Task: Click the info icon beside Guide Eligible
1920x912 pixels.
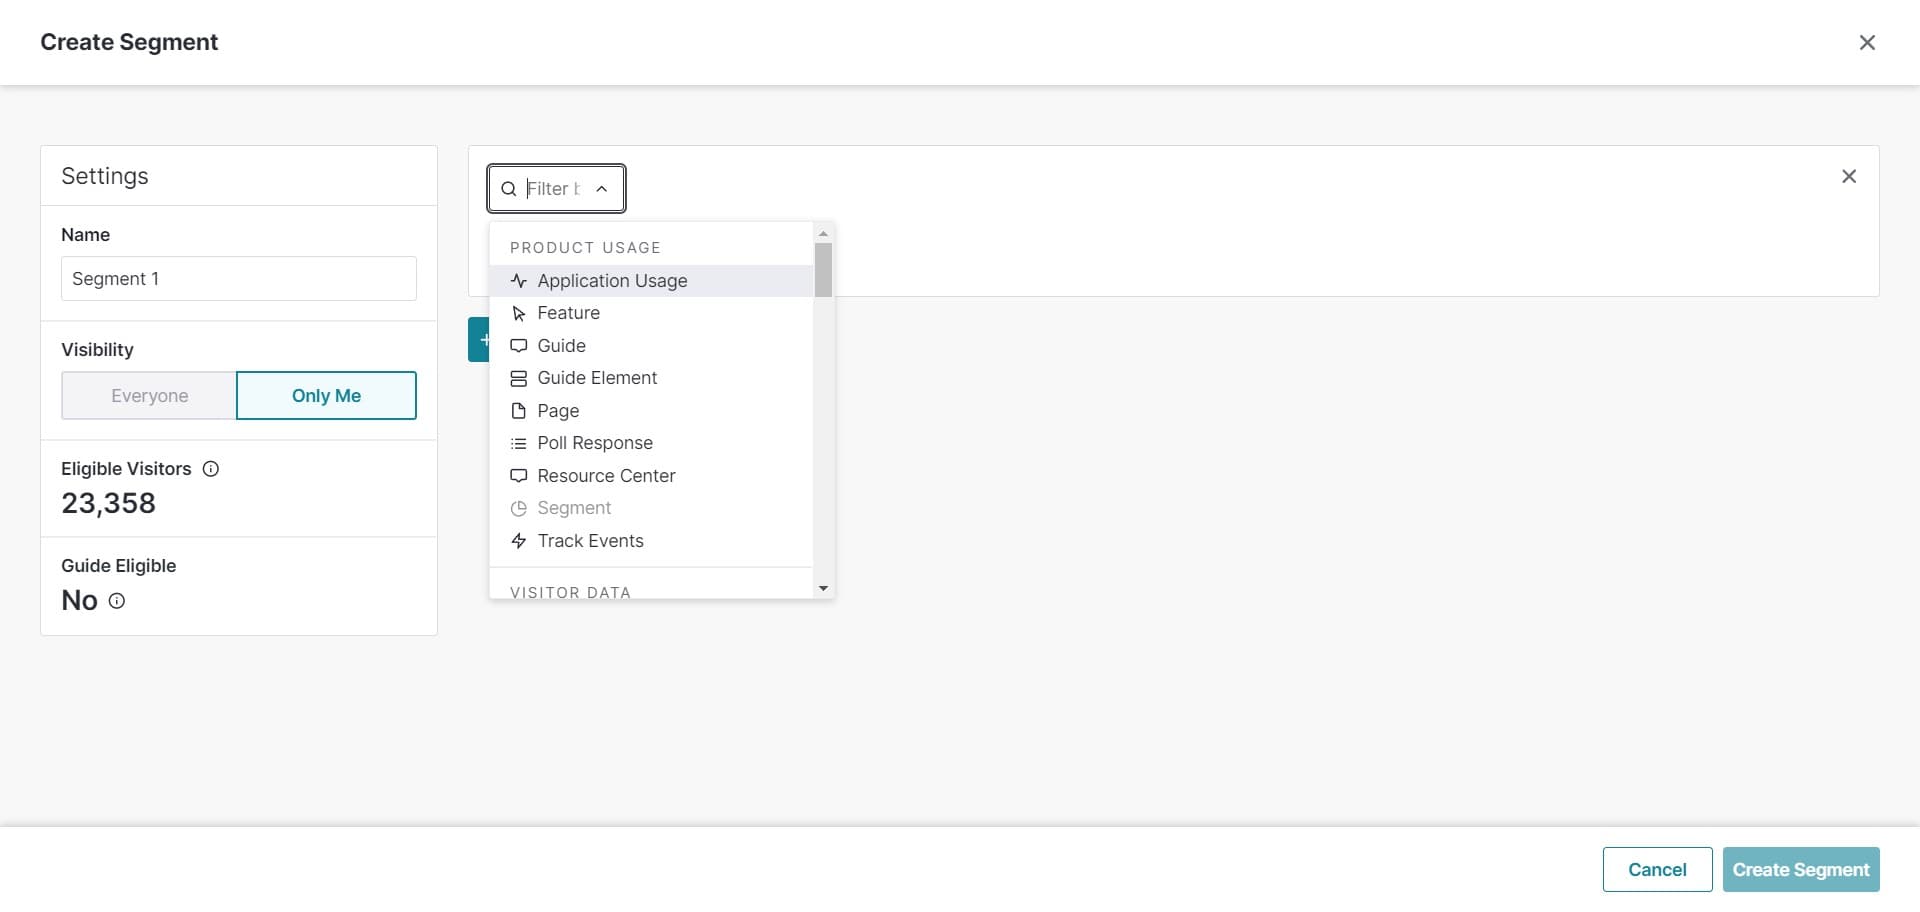Action: pyautogui.click(x=116, y=601)
